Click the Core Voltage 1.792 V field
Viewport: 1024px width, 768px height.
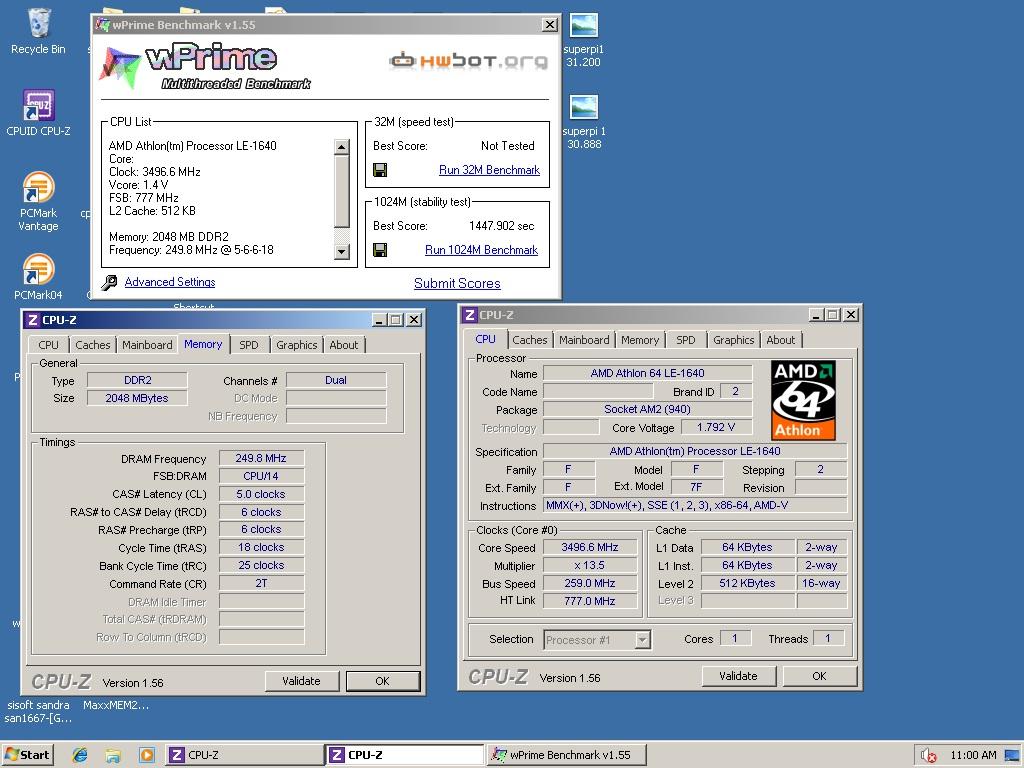click(716, 427)
